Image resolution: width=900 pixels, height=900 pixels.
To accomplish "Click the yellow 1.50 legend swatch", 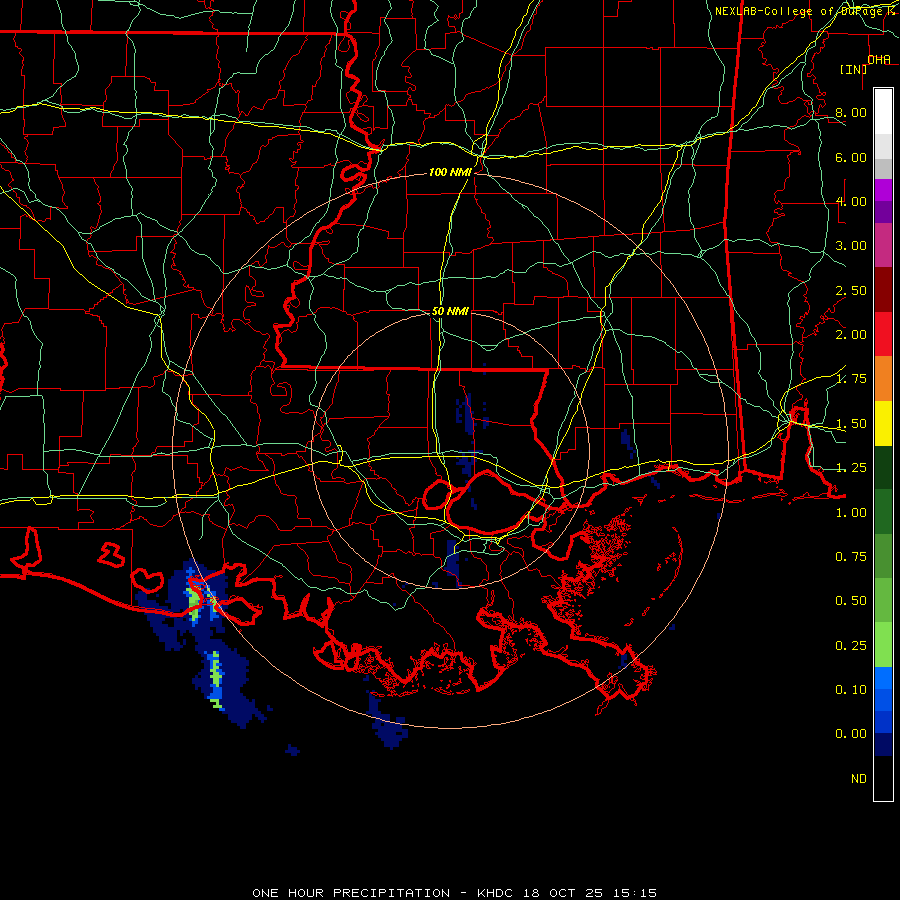I will (x=883, y=423).
